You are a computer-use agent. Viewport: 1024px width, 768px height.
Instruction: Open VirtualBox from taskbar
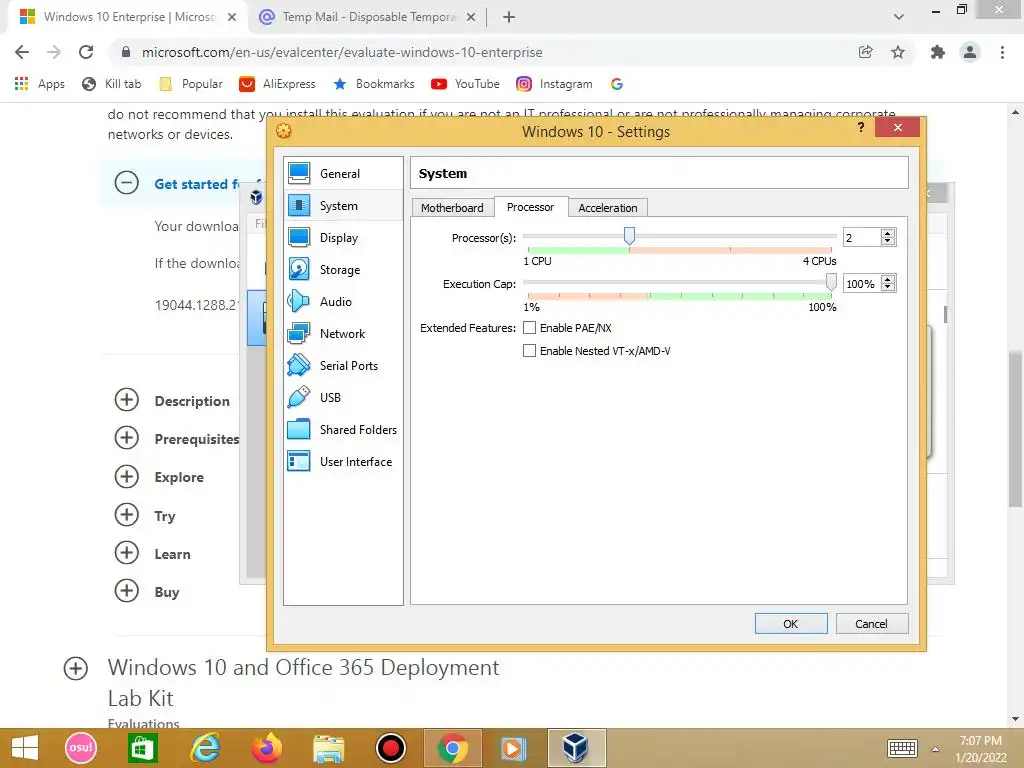pyautogui.click(x=576, y=748)
